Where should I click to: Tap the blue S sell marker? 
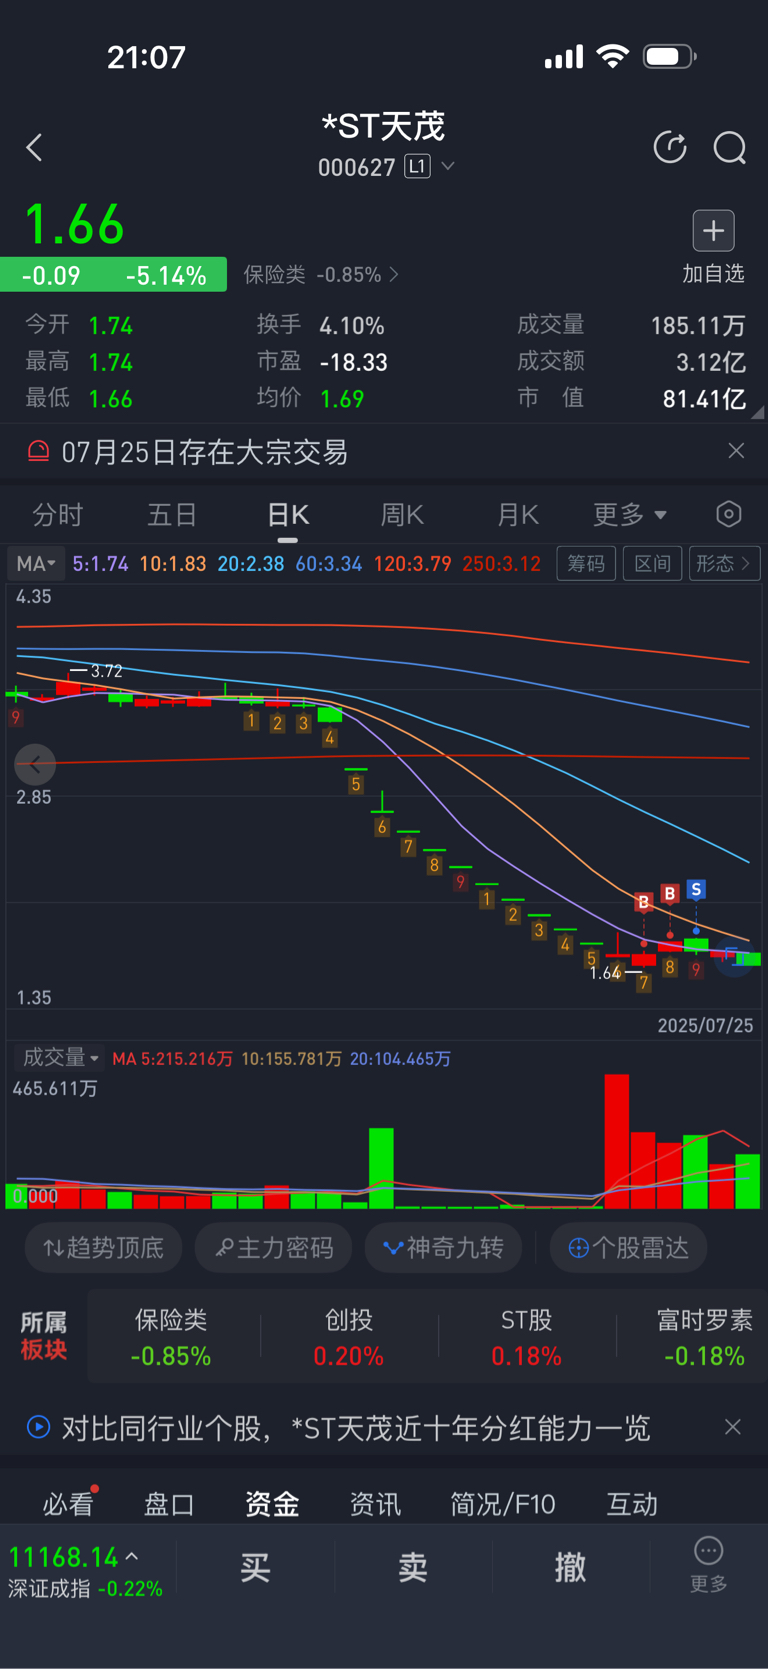point(696,889)
